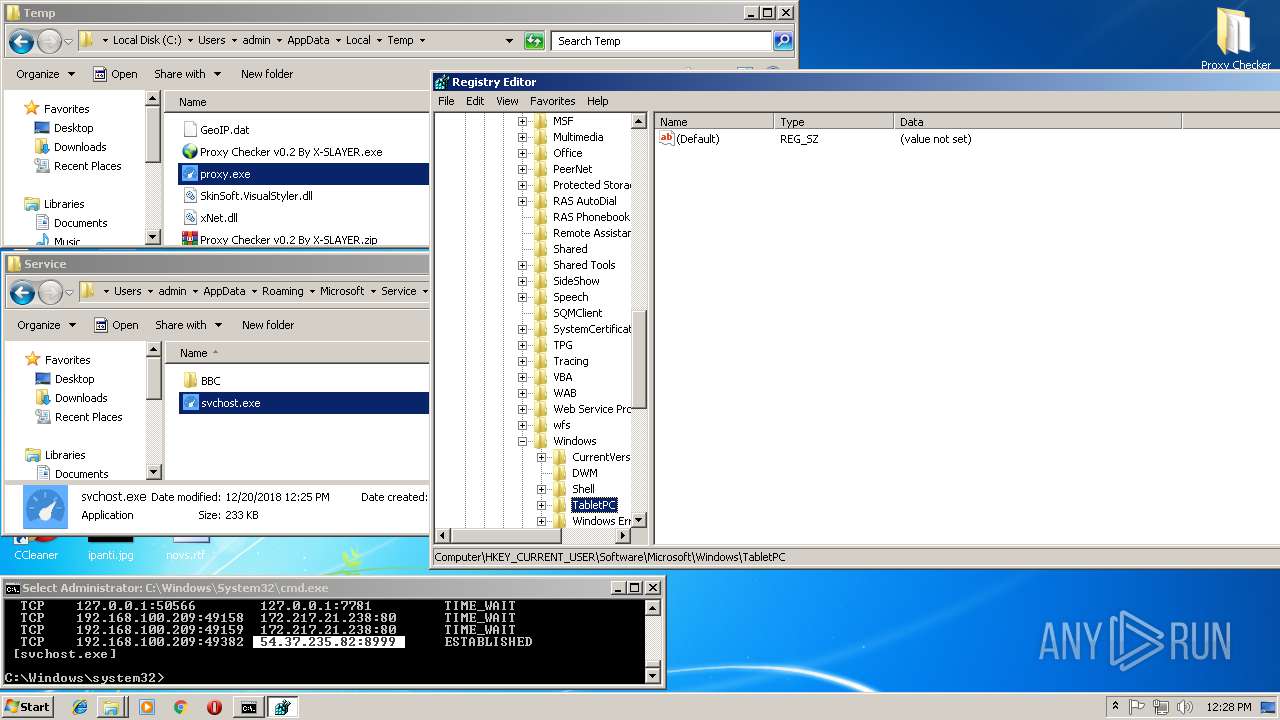Open Edit menu in Registry Editor

coord(475,101)
